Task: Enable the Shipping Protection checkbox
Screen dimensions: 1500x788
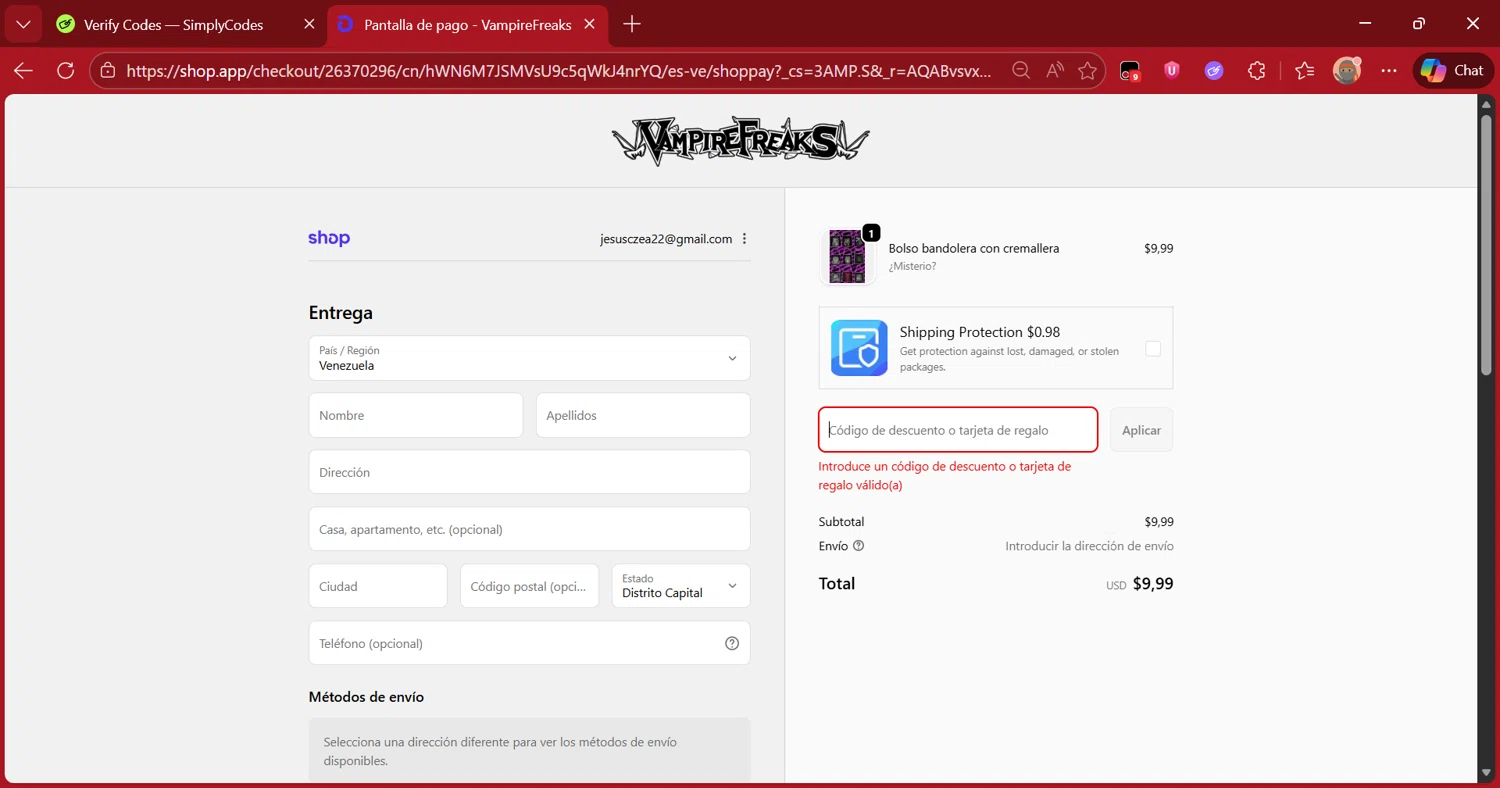Action: [x=1153, y=348]
